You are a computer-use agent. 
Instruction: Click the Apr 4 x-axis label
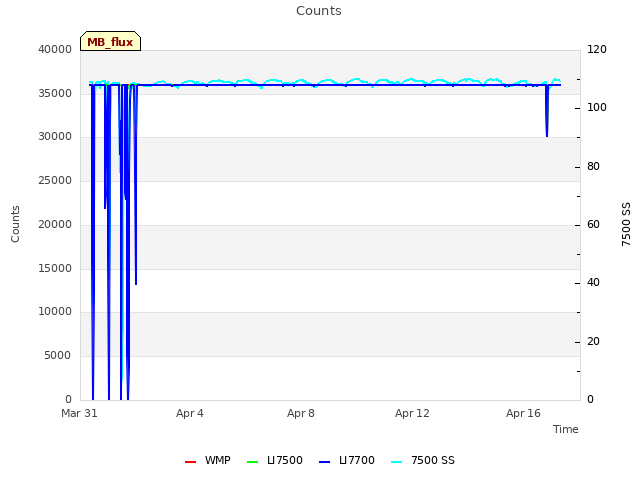pyautogui.click(x=190, y=413)
